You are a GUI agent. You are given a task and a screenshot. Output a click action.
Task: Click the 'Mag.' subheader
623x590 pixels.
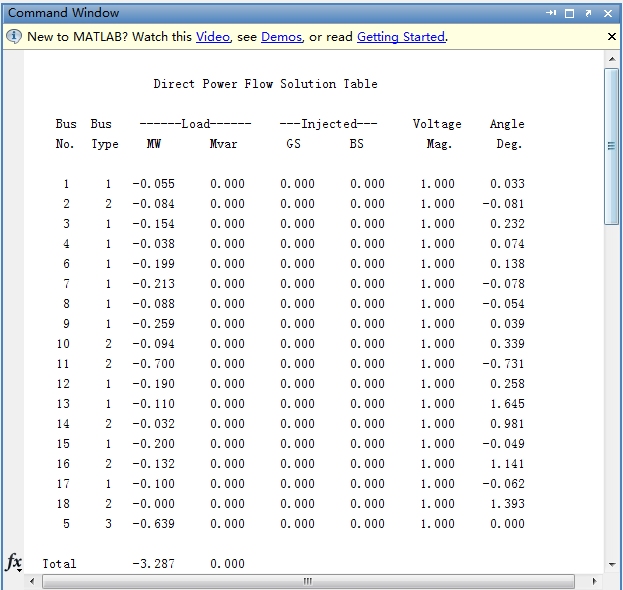(439, 144)
